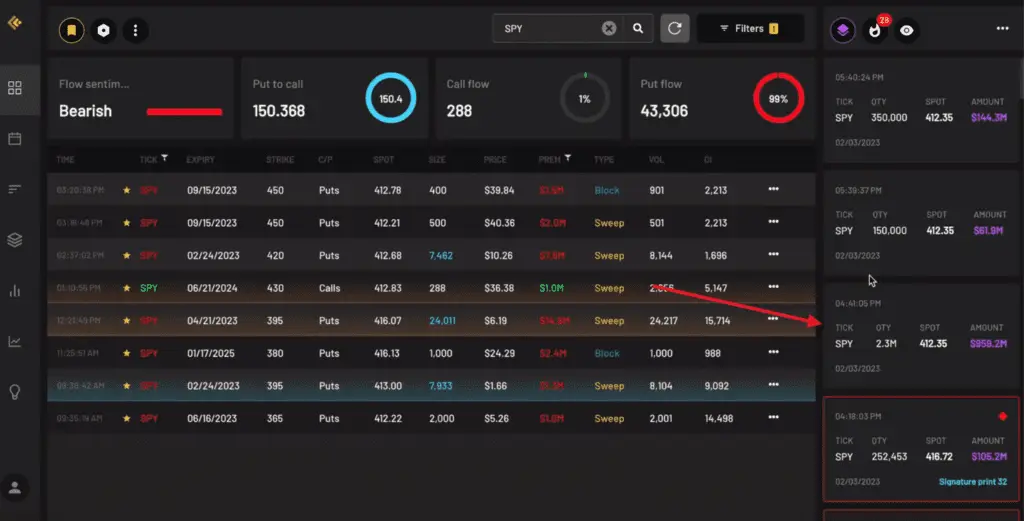
Task: Open the right panel horizontal dots menu
Action: (x=1002, y=28)
